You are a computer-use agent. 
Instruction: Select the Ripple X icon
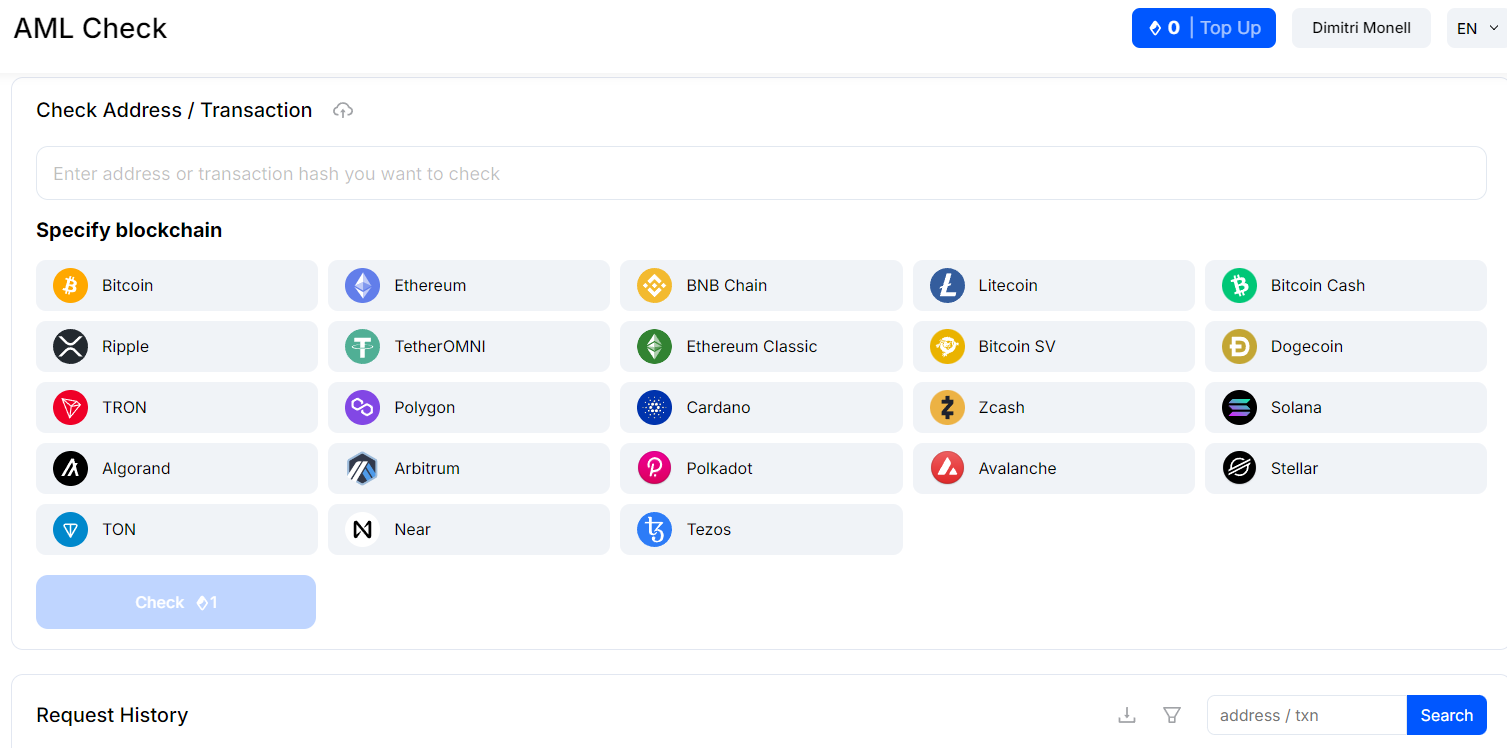pos(70,347)
